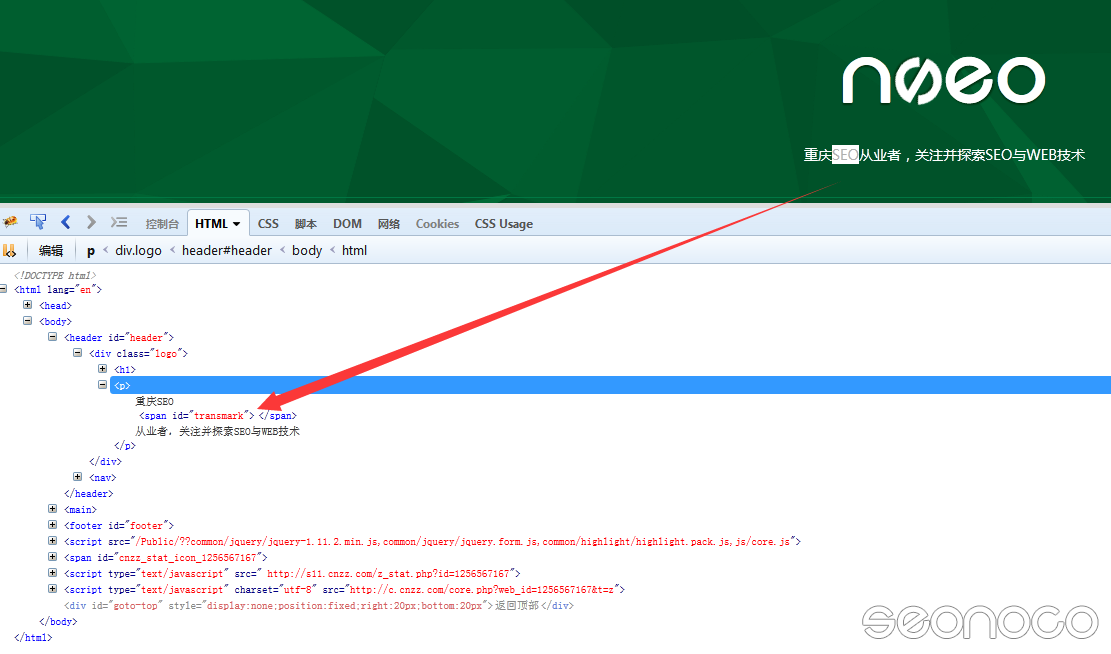Open the Firebug bug icon menu
The width and height of the screenshot is (1111, 654).
11,222
